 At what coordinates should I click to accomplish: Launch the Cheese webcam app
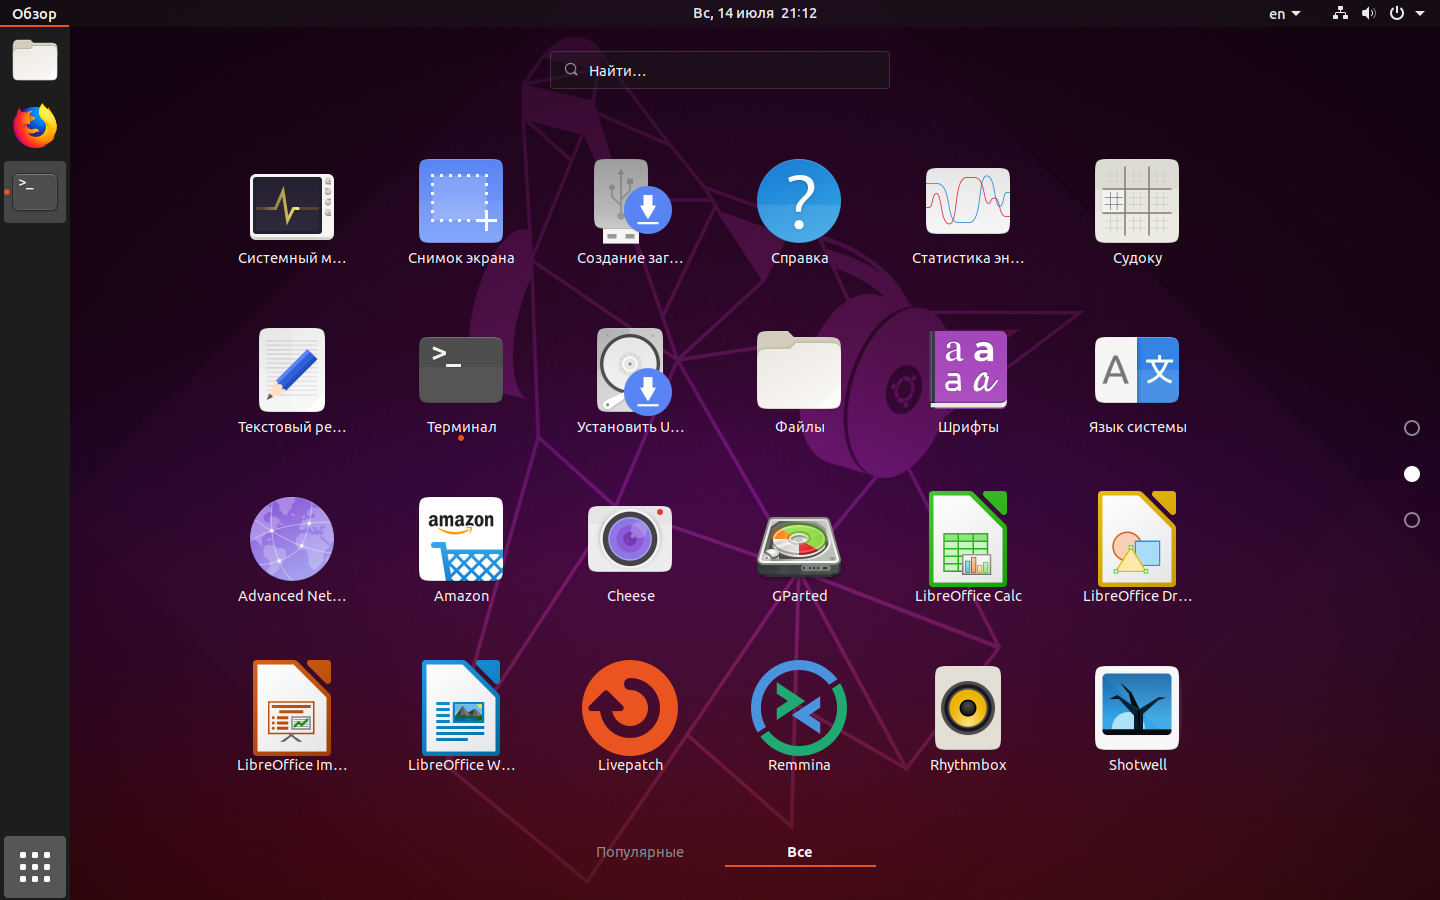630,540
